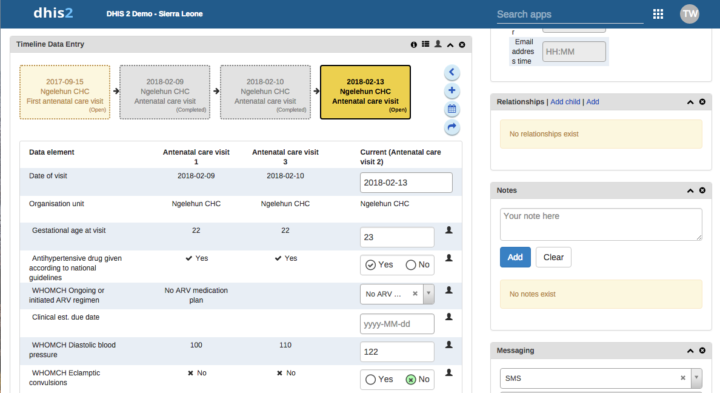Focus the Date of visit field 2018-02-13
Screen dimensions: 720x393
click(406, 183)
